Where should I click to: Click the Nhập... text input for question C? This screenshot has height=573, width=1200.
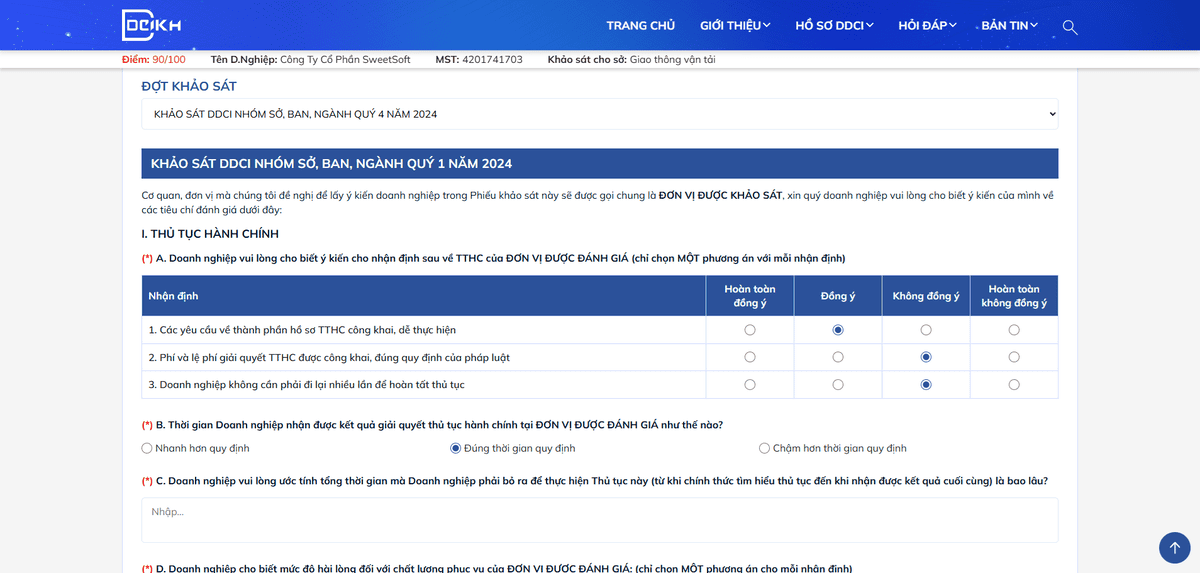point(600,520)
